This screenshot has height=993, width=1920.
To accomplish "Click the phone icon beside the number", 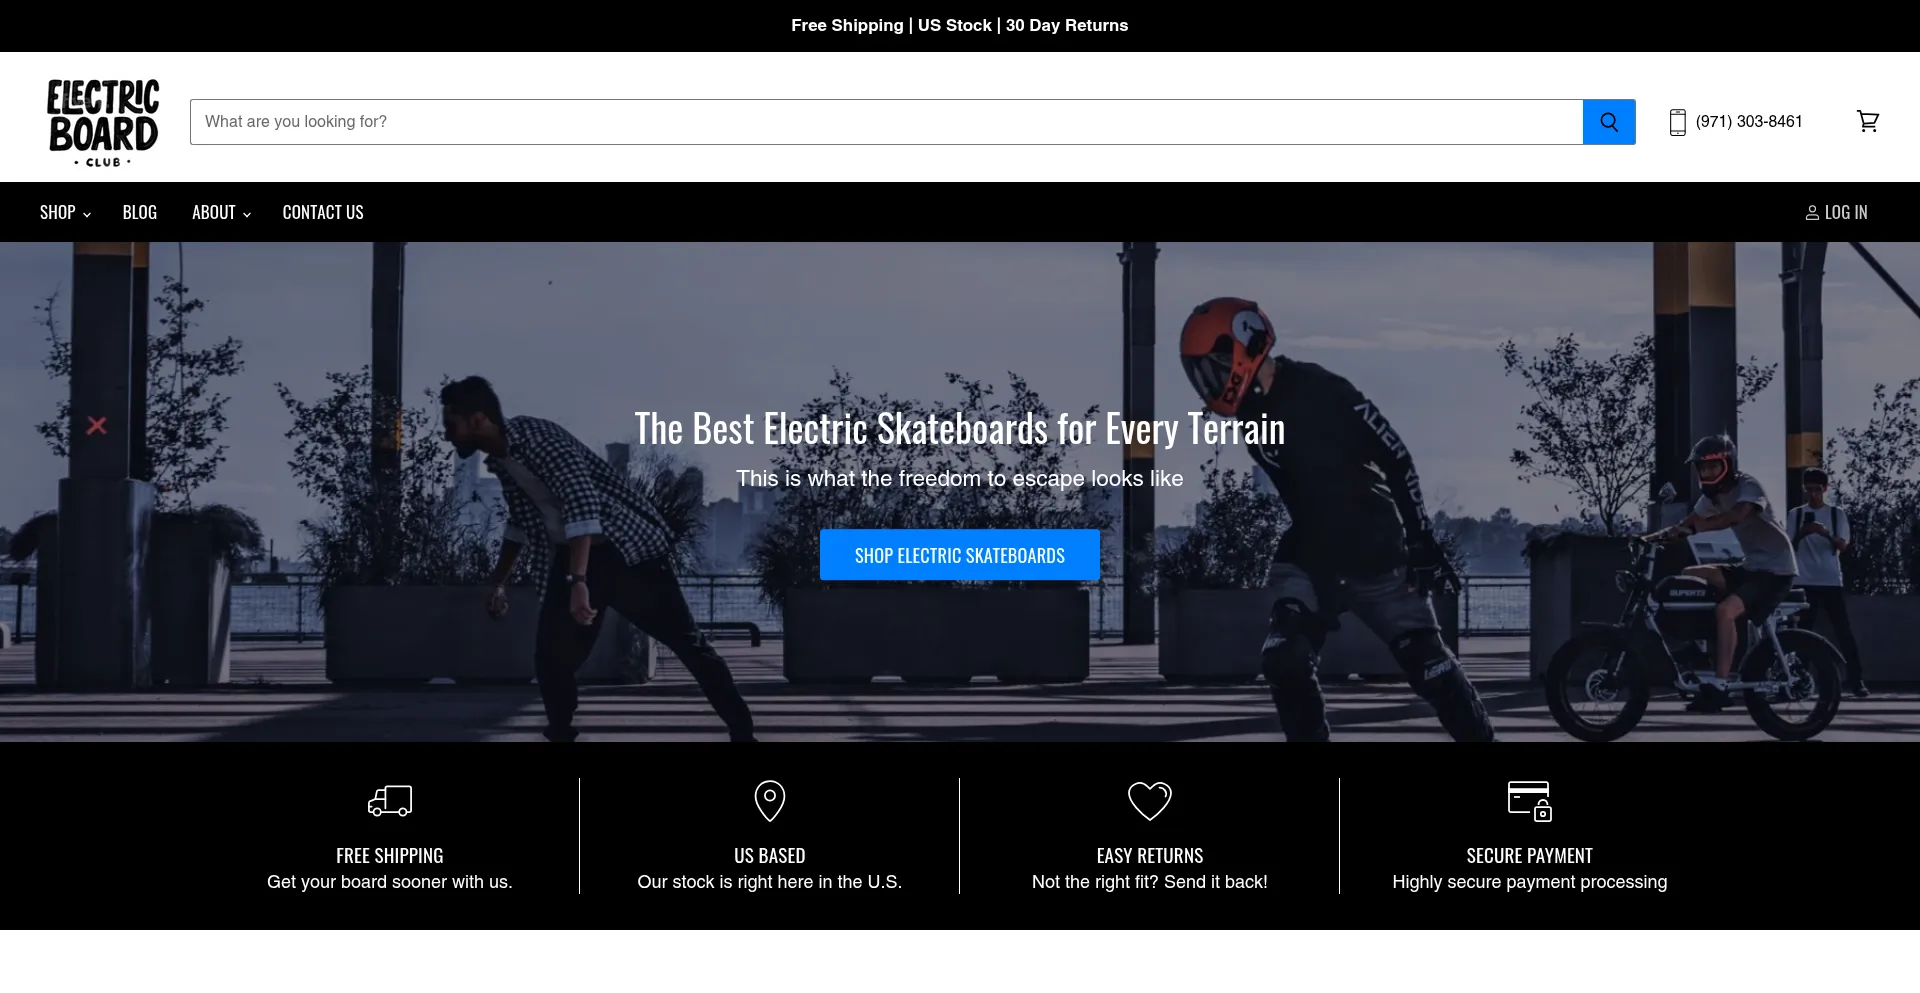I will (x=1678, y=122).
